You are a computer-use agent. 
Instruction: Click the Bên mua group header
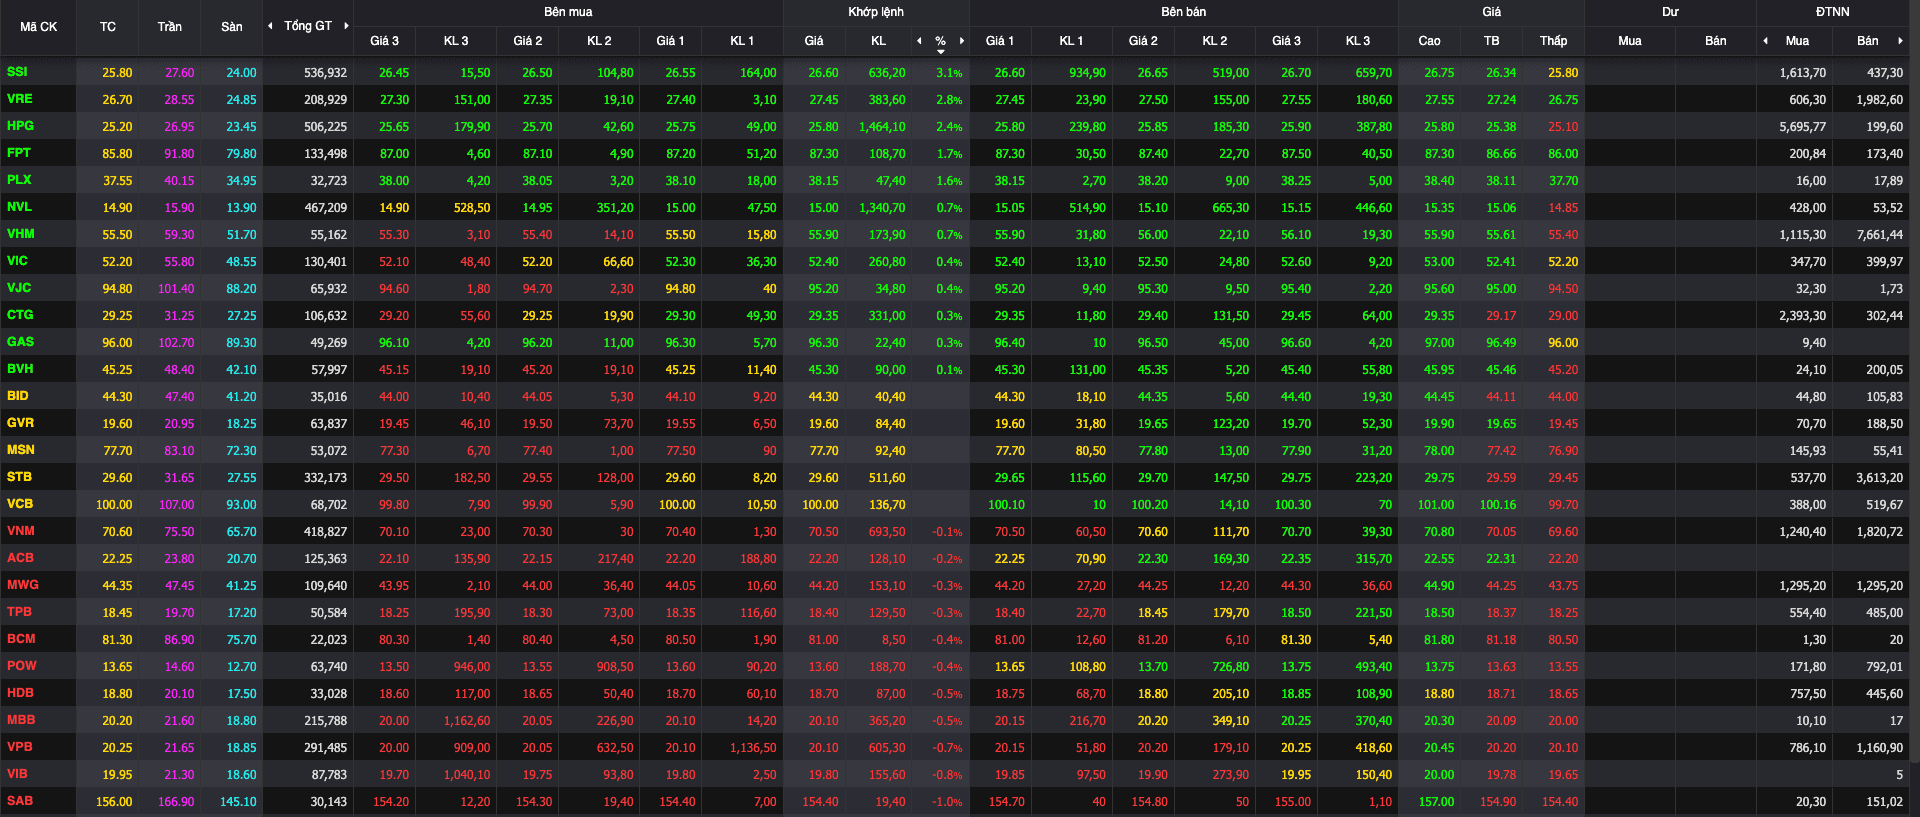tap(568, 12)
